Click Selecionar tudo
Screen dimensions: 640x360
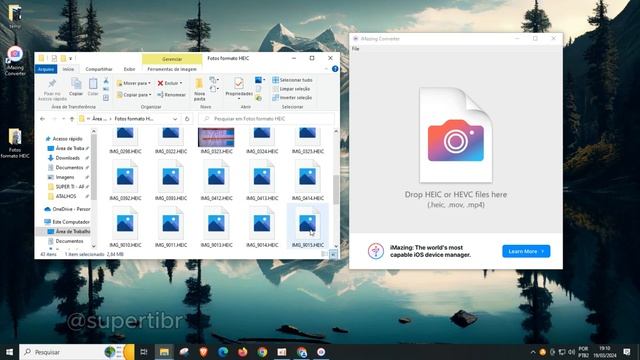(293, 80)
